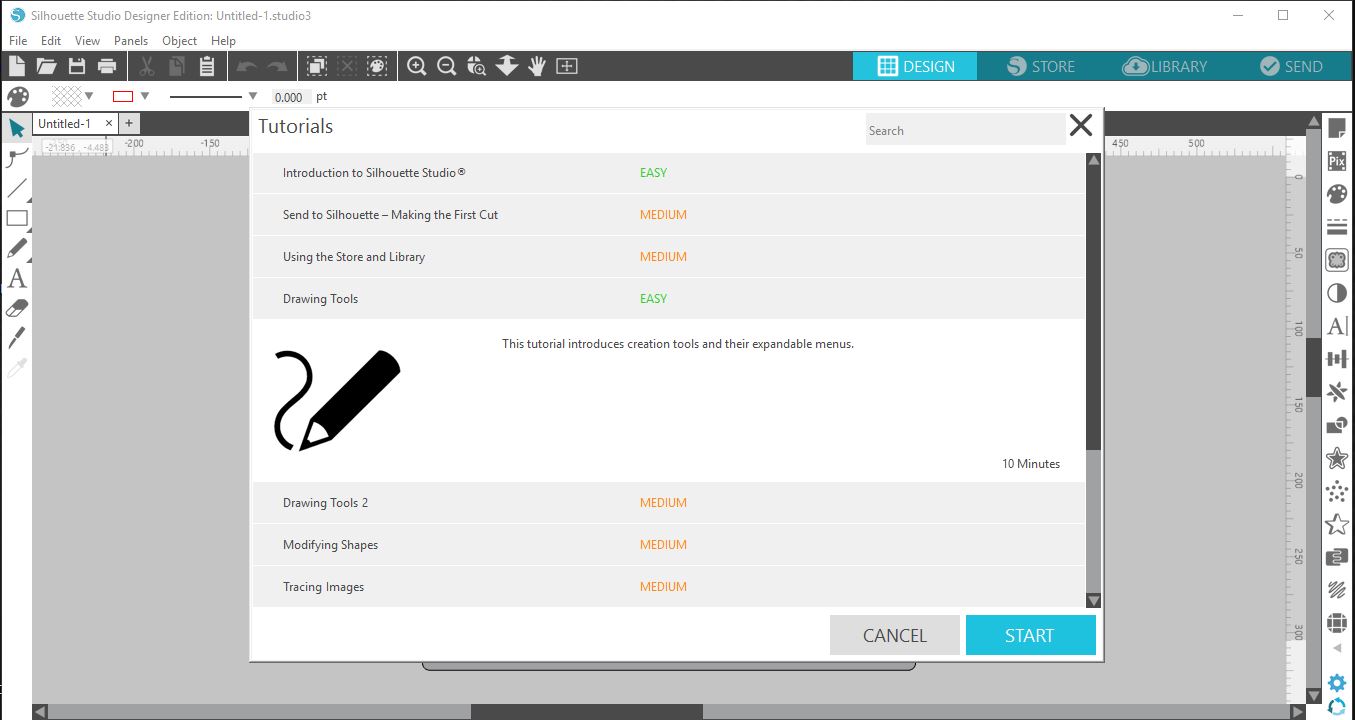Screen dimensions: 1355x720
Task: Expand the Send to Silhouette tutorial row
Action: (x=668, y=215)
